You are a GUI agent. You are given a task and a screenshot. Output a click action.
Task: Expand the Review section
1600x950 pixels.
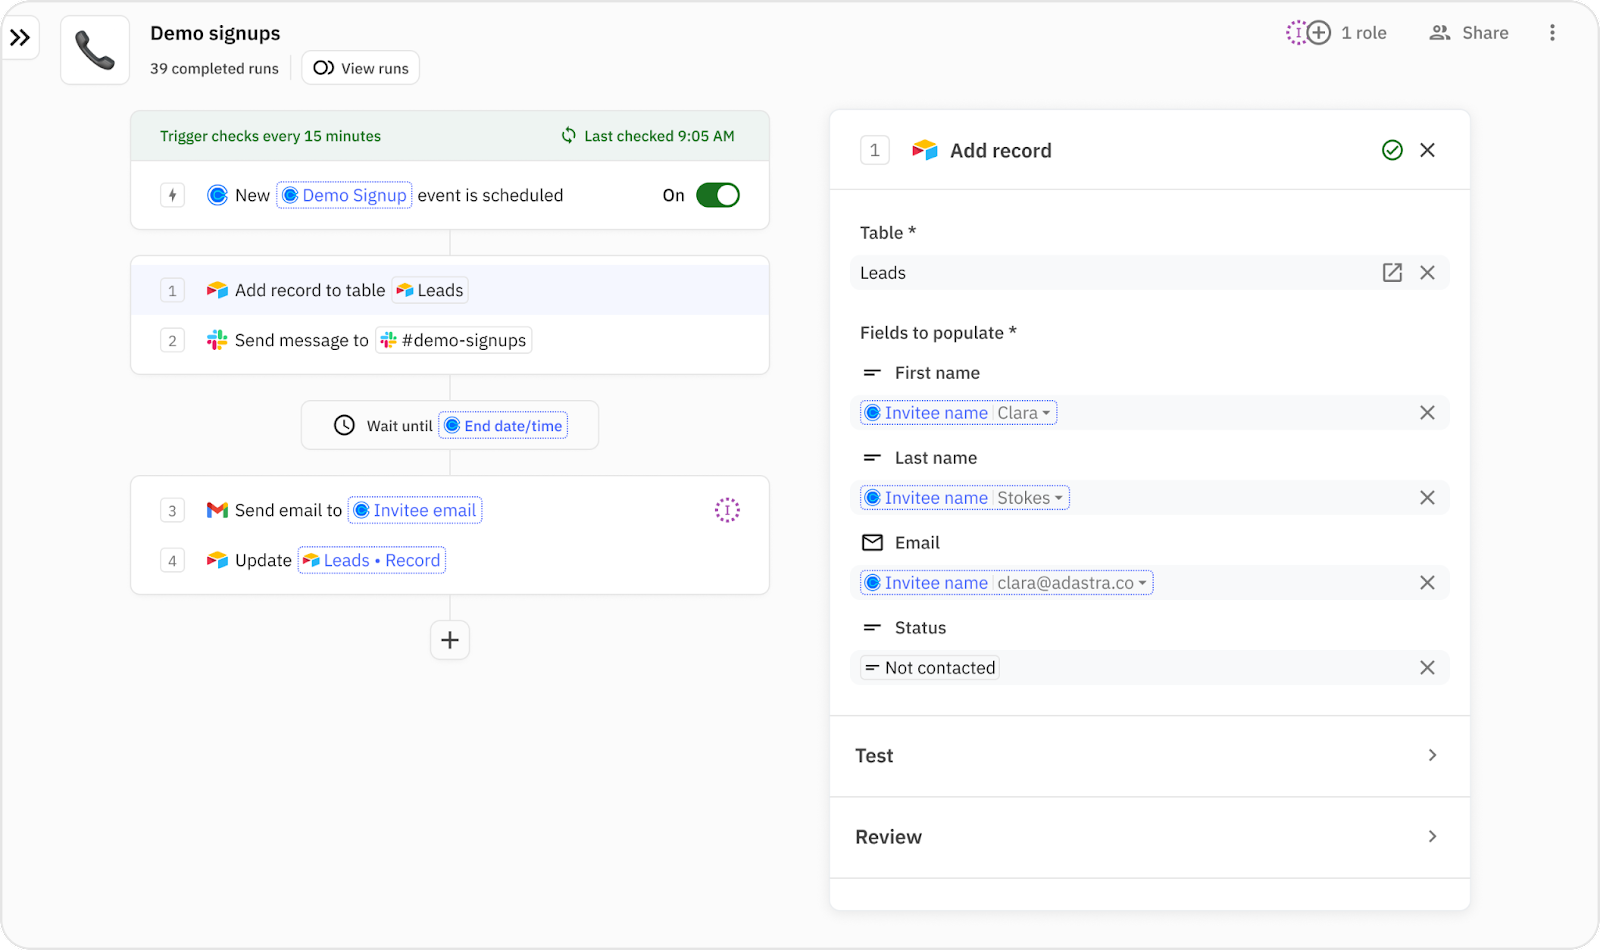coord(1149,837)
